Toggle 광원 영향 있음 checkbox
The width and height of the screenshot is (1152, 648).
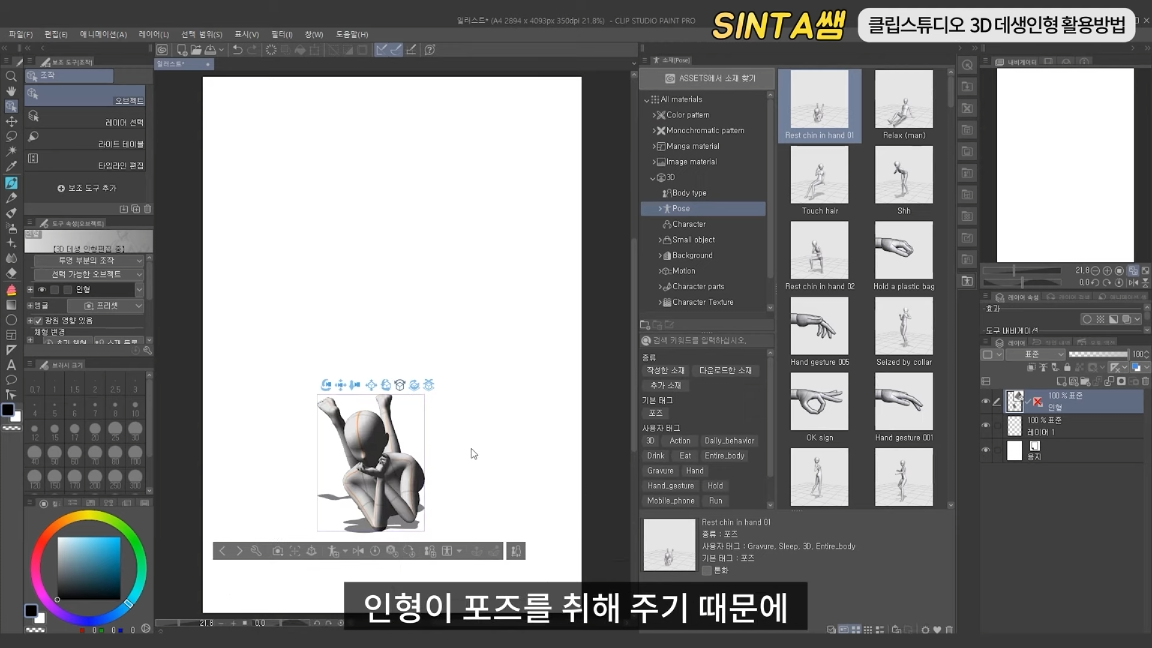[39, 321]
